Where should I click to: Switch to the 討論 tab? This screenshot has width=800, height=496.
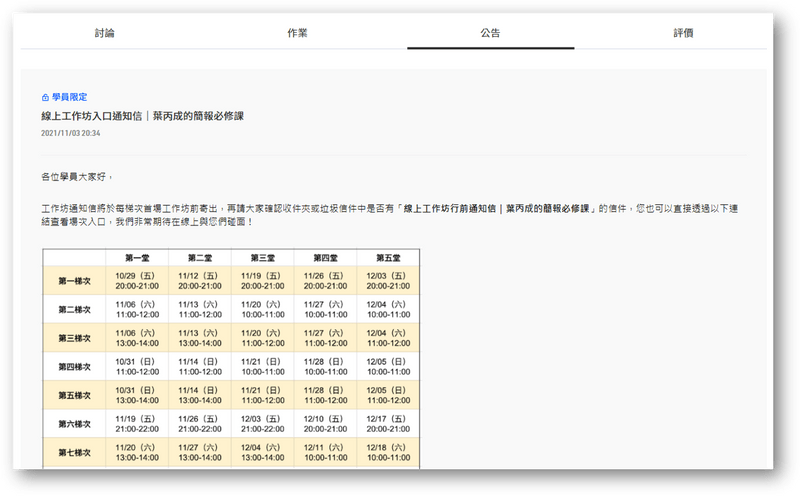103,33
